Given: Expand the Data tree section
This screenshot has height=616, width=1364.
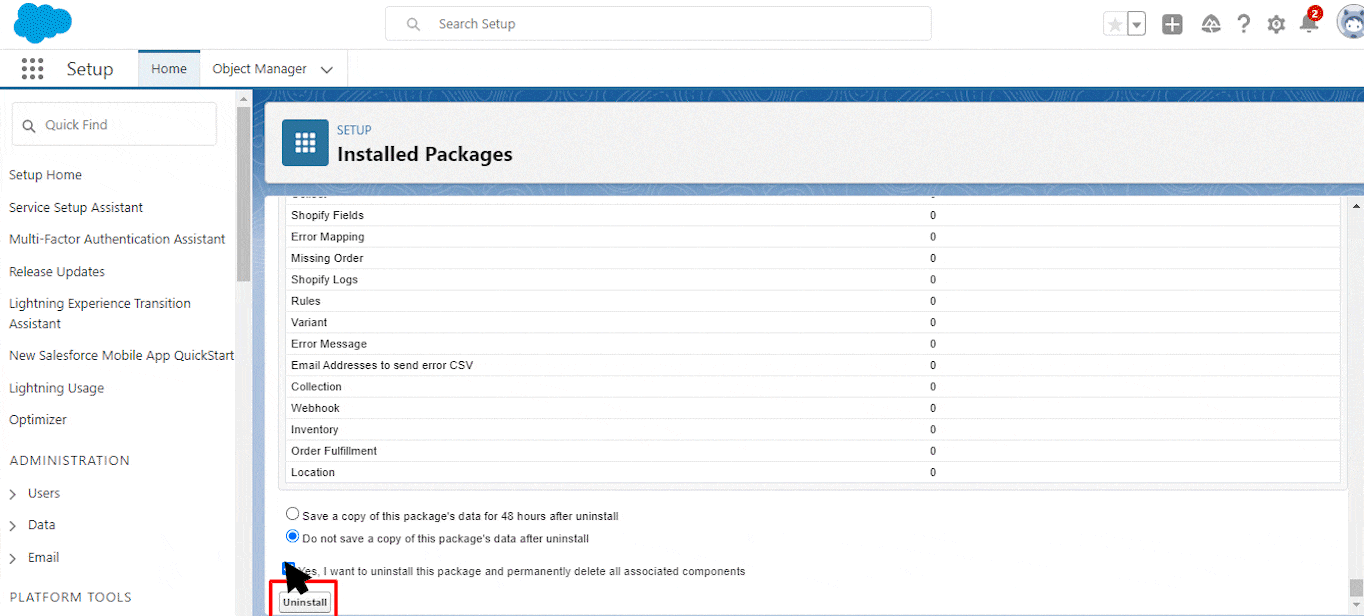Looking at the screenshot, I should coord(13,526).
